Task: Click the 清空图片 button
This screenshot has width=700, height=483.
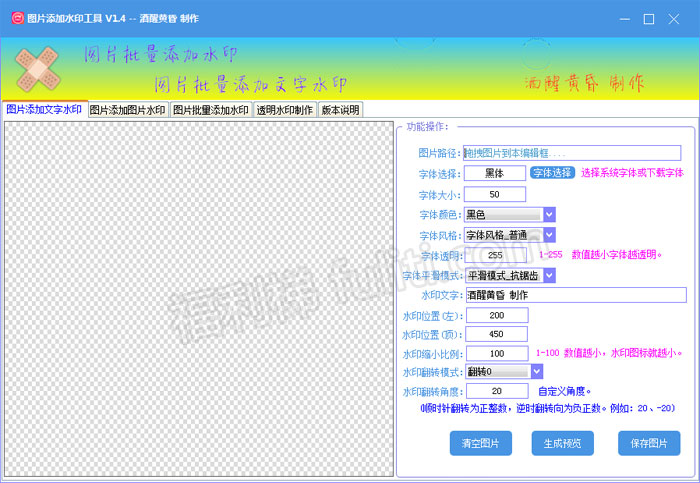Action: pyautogui.click(x=481, y=443)
